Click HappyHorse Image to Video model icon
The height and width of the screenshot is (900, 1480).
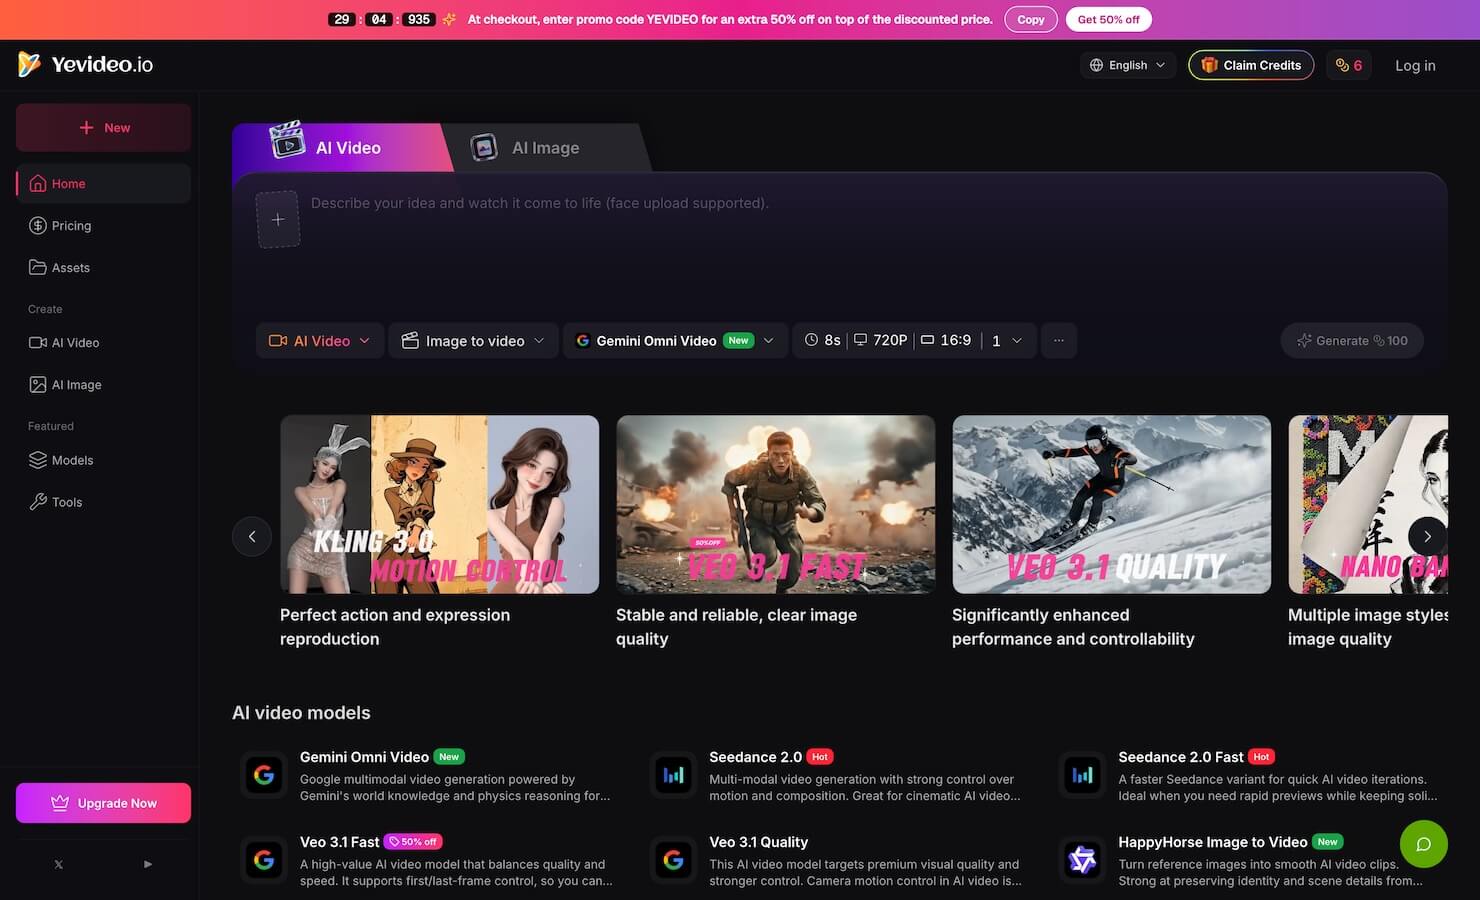point(1083,860)
